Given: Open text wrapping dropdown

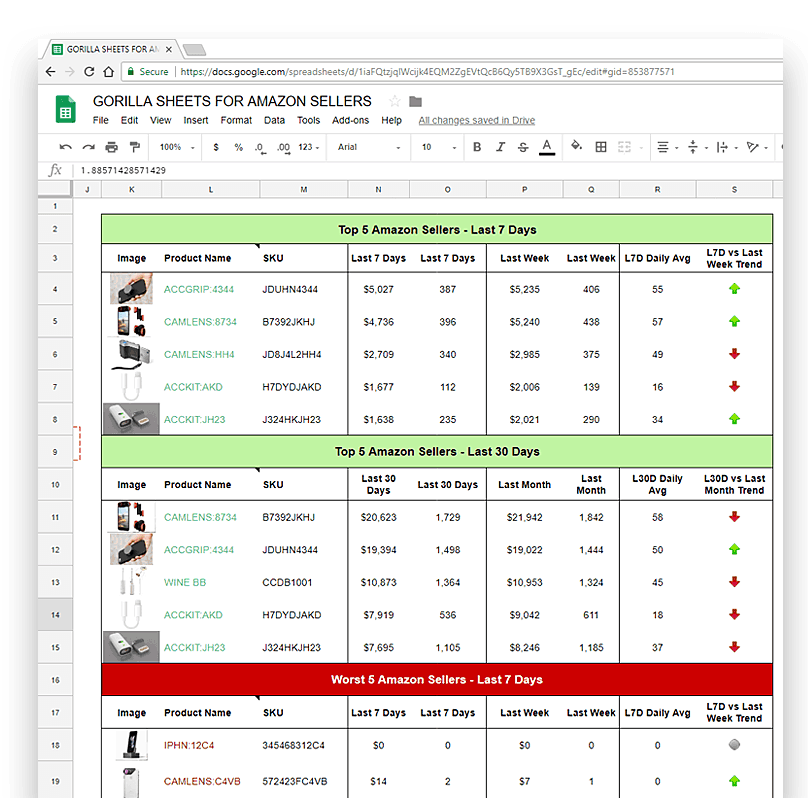Looking at the screenshot, I should [727, 147].
